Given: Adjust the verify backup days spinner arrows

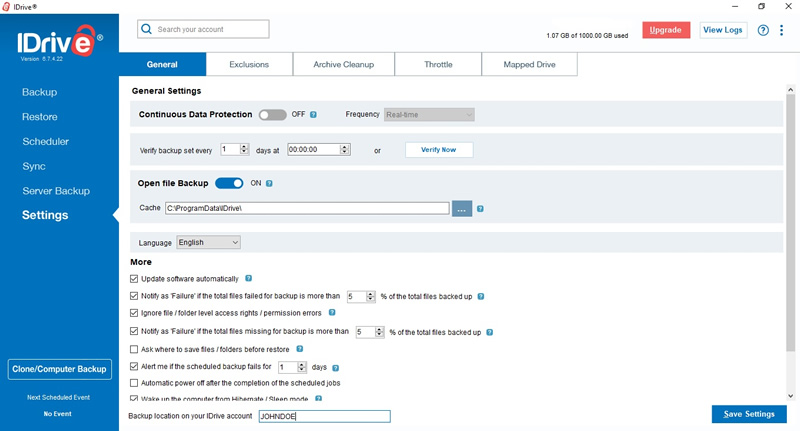Looking at the screenshot, I should coord(244,149).
